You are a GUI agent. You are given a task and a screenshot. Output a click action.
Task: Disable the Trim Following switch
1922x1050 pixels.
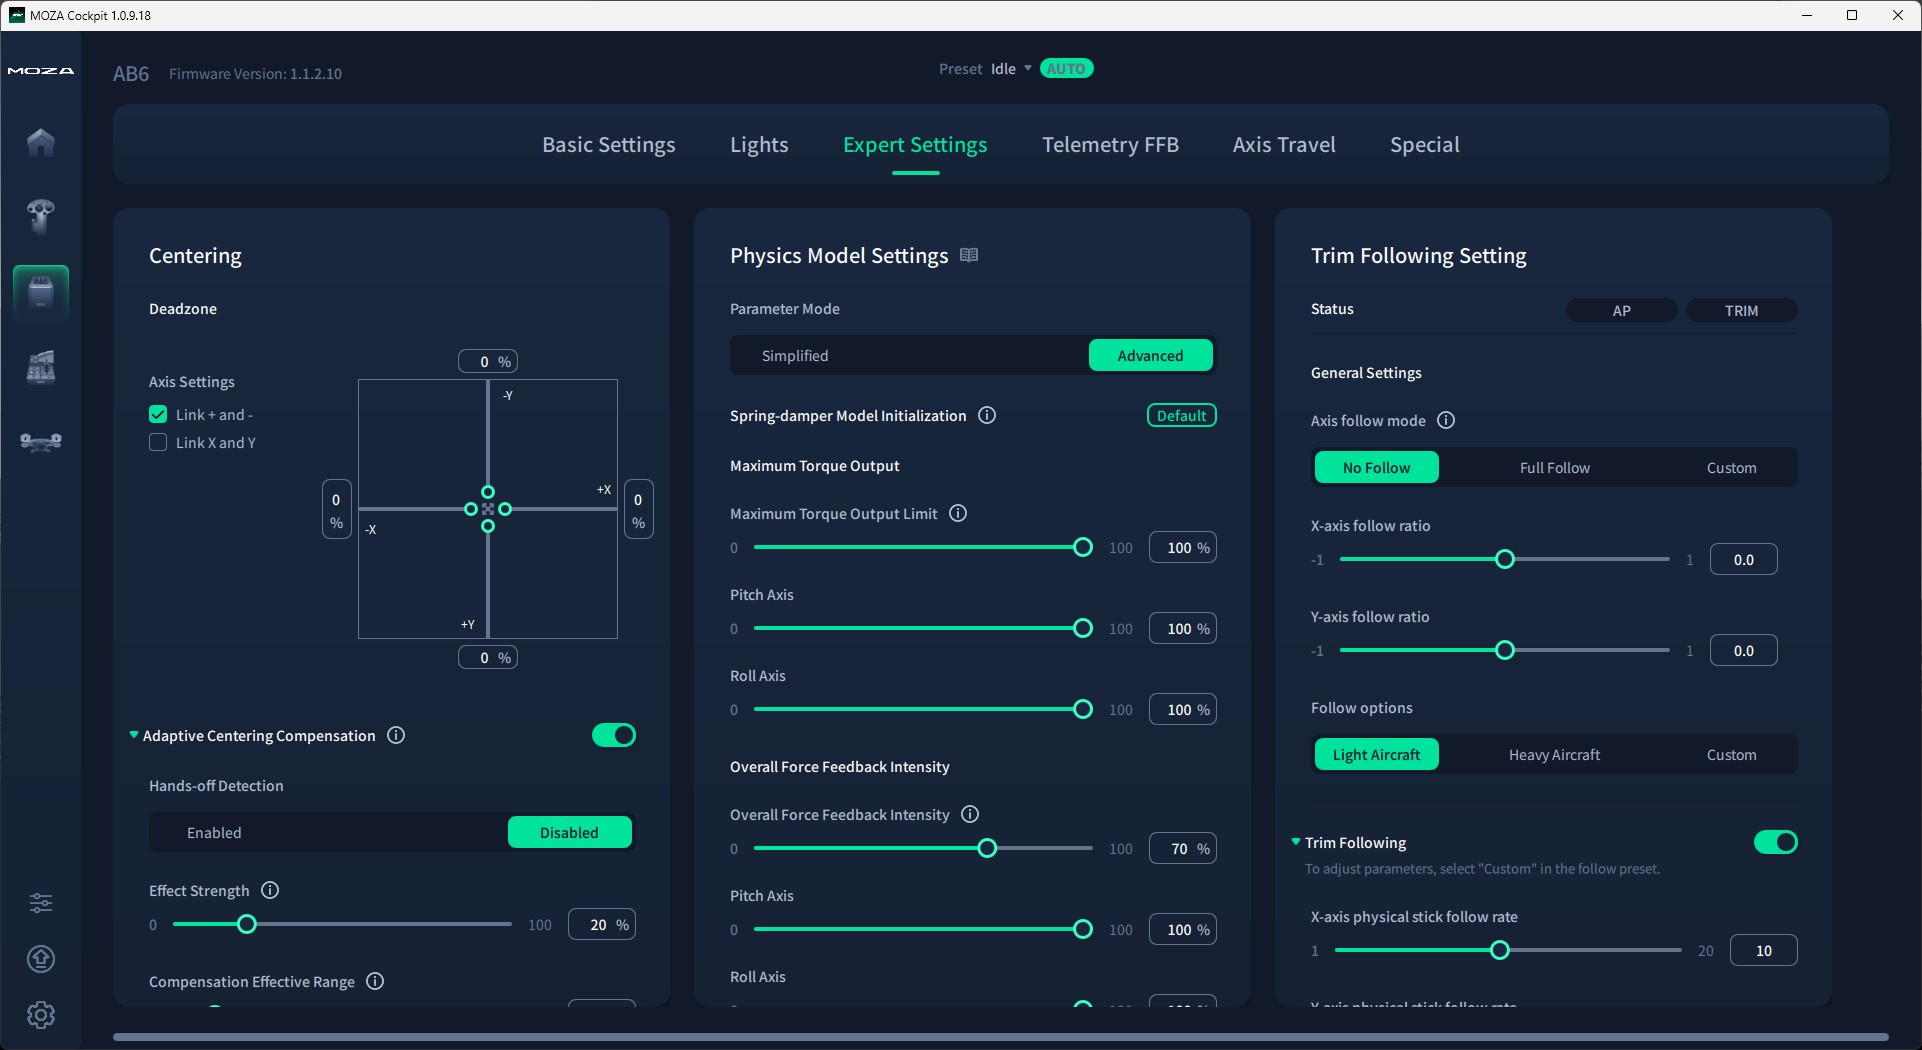[x=1776, y=842]
